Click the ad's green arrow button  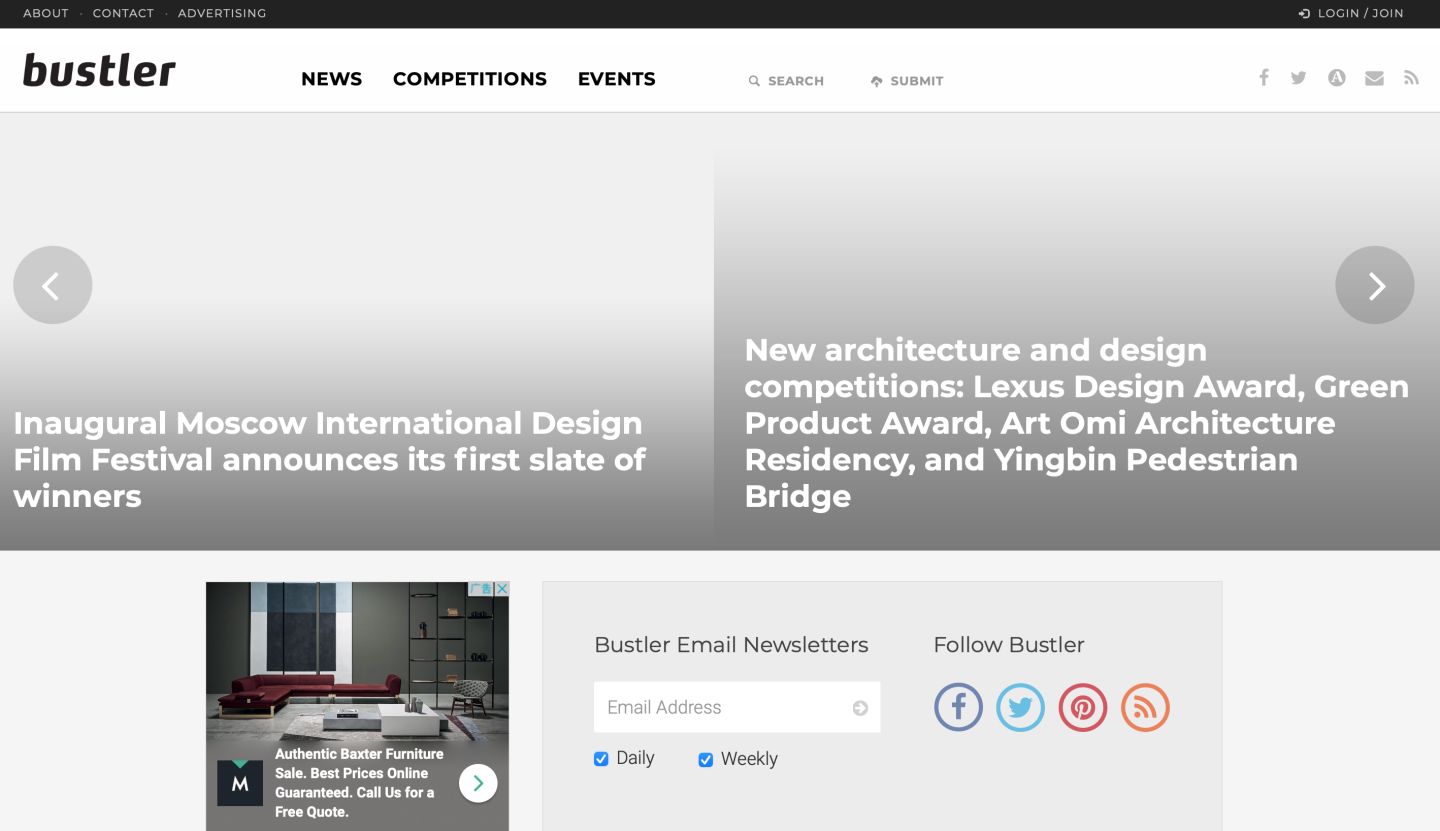[x=478, y=783]
